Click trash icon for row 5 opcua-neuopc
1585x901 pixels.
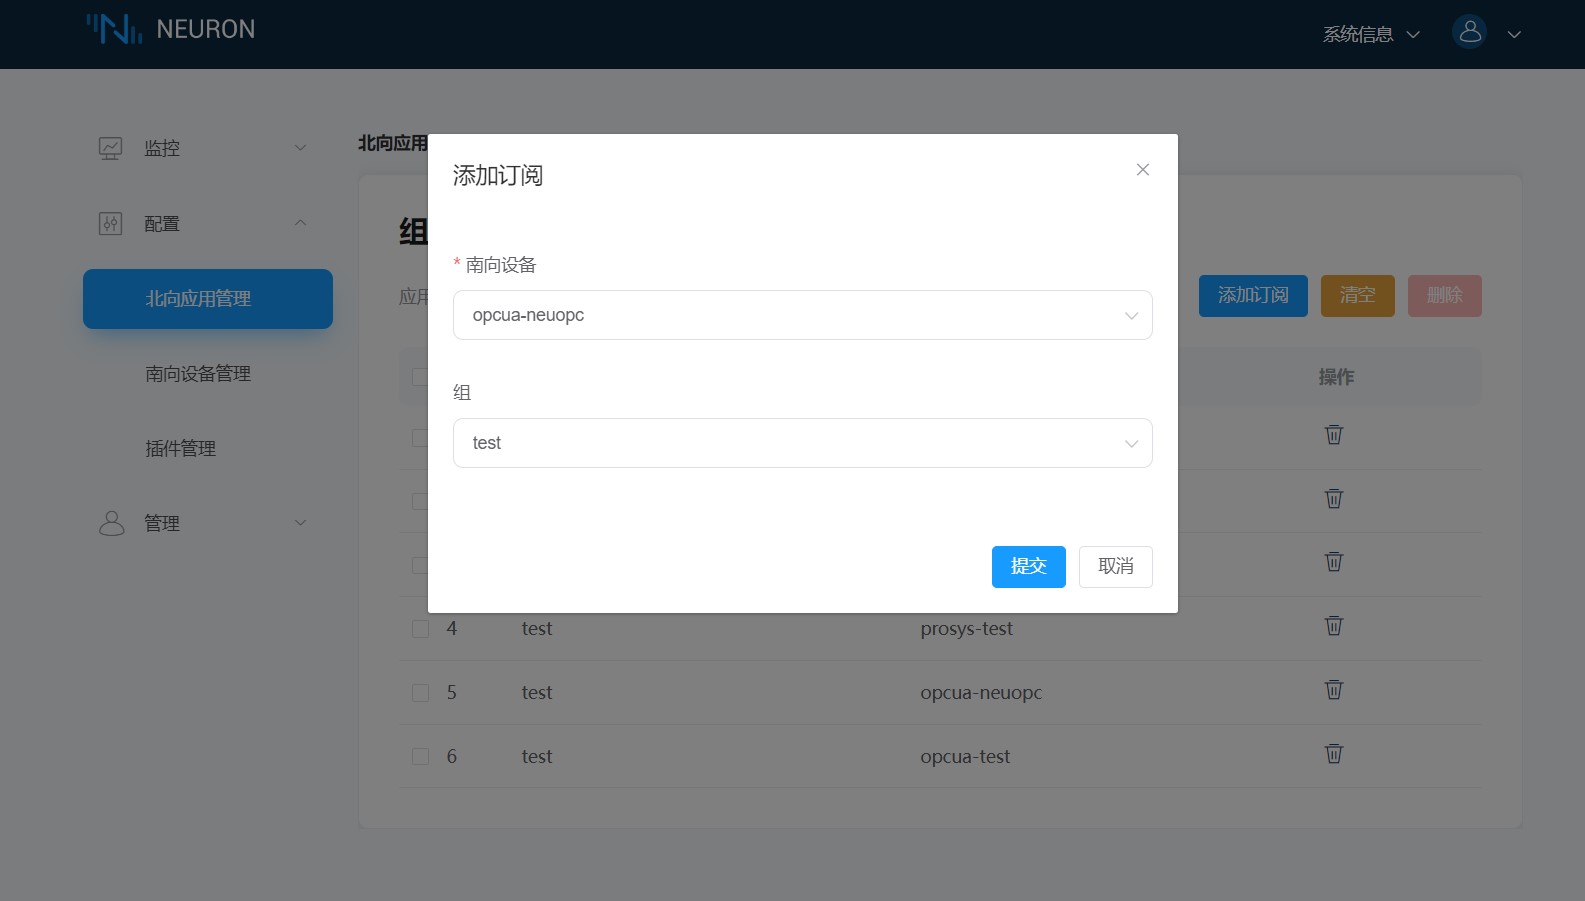1333,691
